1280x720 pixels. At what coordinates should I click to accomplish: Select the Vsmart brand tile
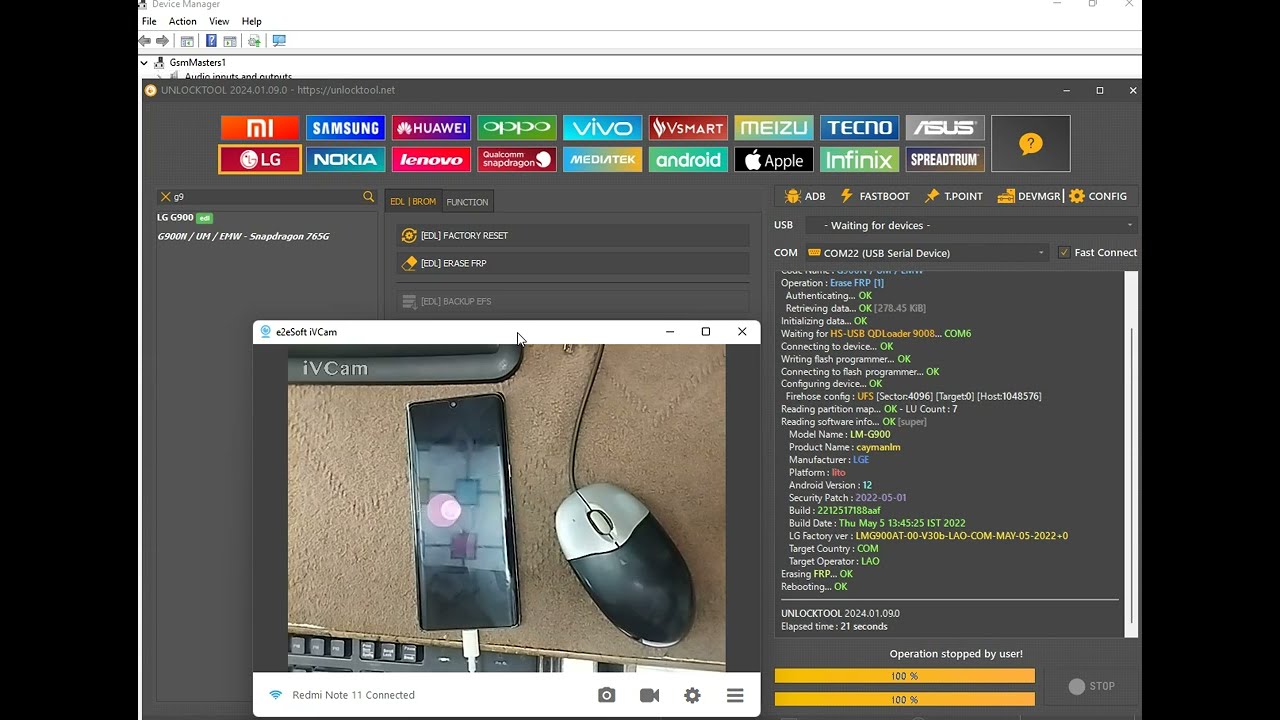(688, 128)
